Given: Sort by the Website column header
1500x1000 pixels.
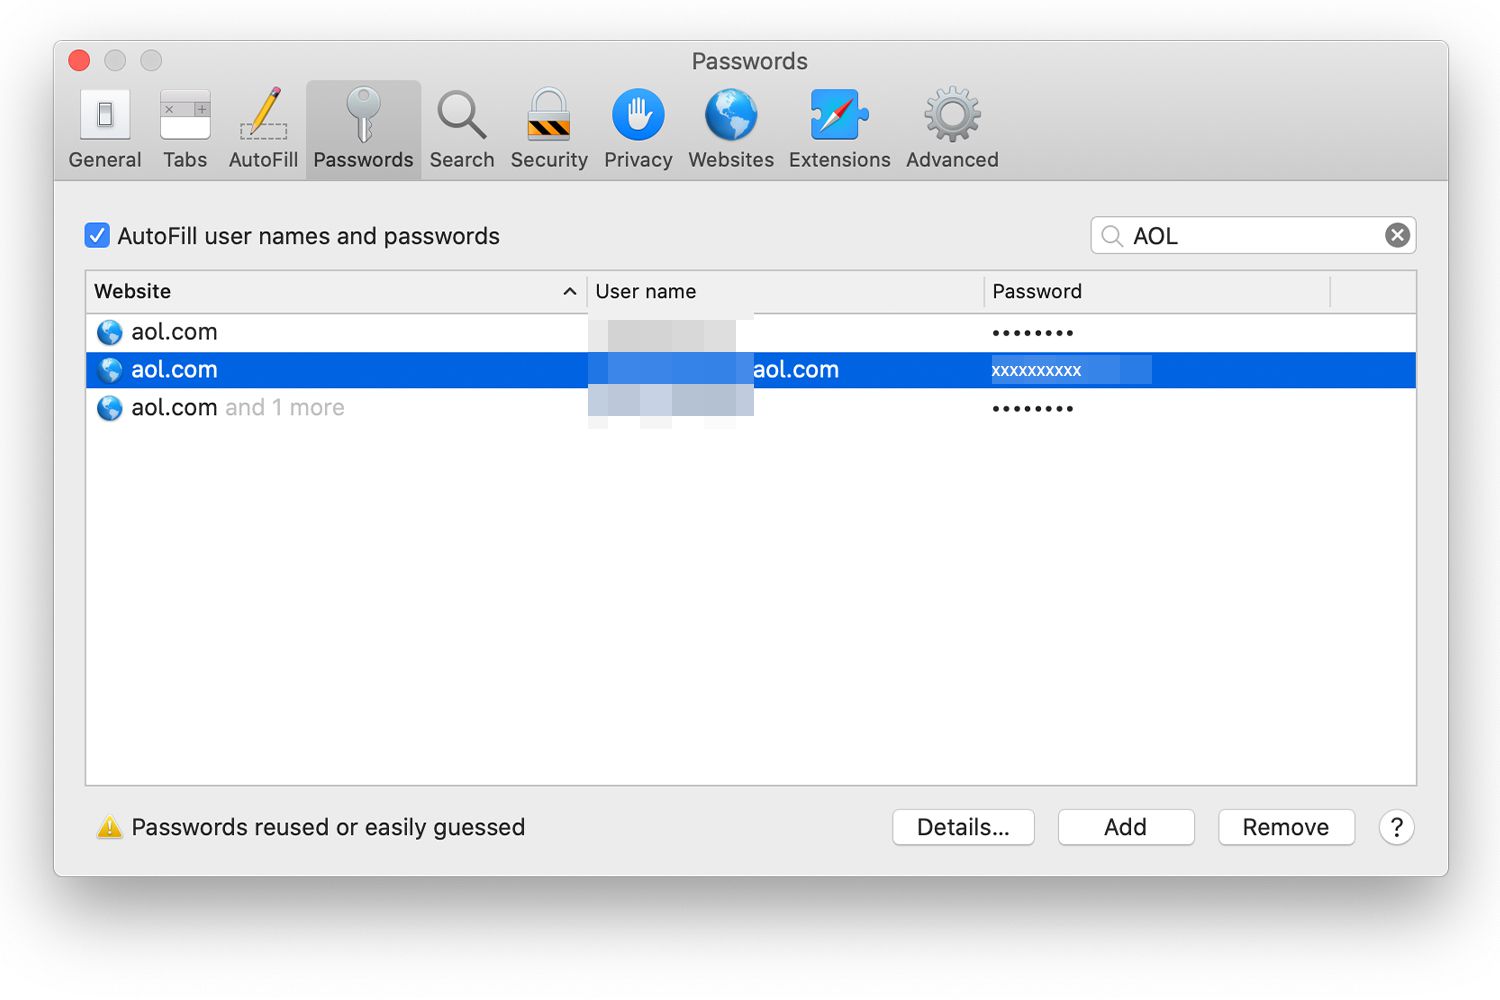Looking at the screenshot, I should [x=336, y=291].
